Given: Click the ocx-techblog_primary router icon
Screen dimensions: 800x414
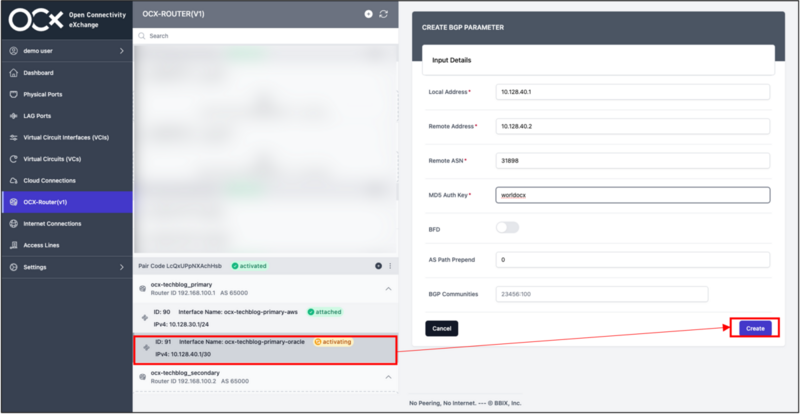Looking at the screenshot, I should (143, 289).
